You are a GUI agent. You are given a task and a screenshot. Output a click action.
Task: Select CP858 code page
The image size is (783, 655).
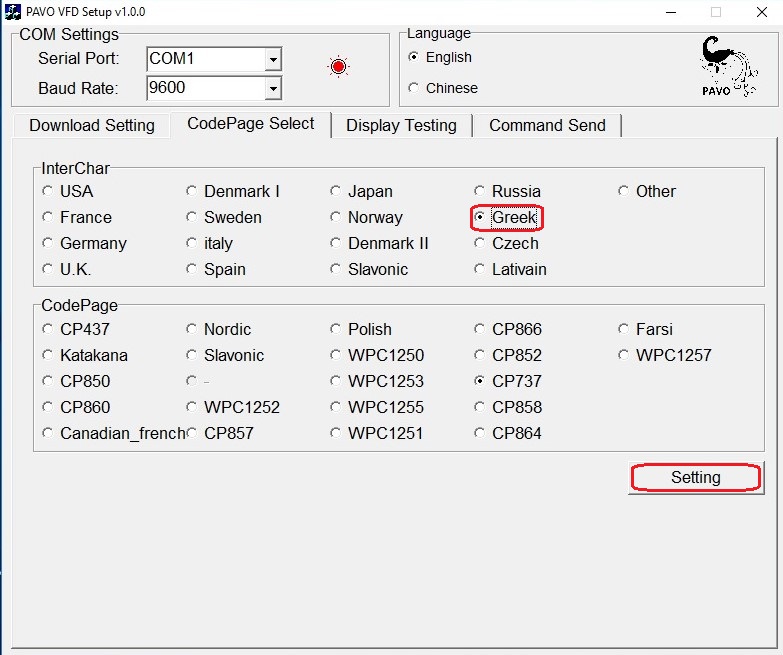click(508, 407)
